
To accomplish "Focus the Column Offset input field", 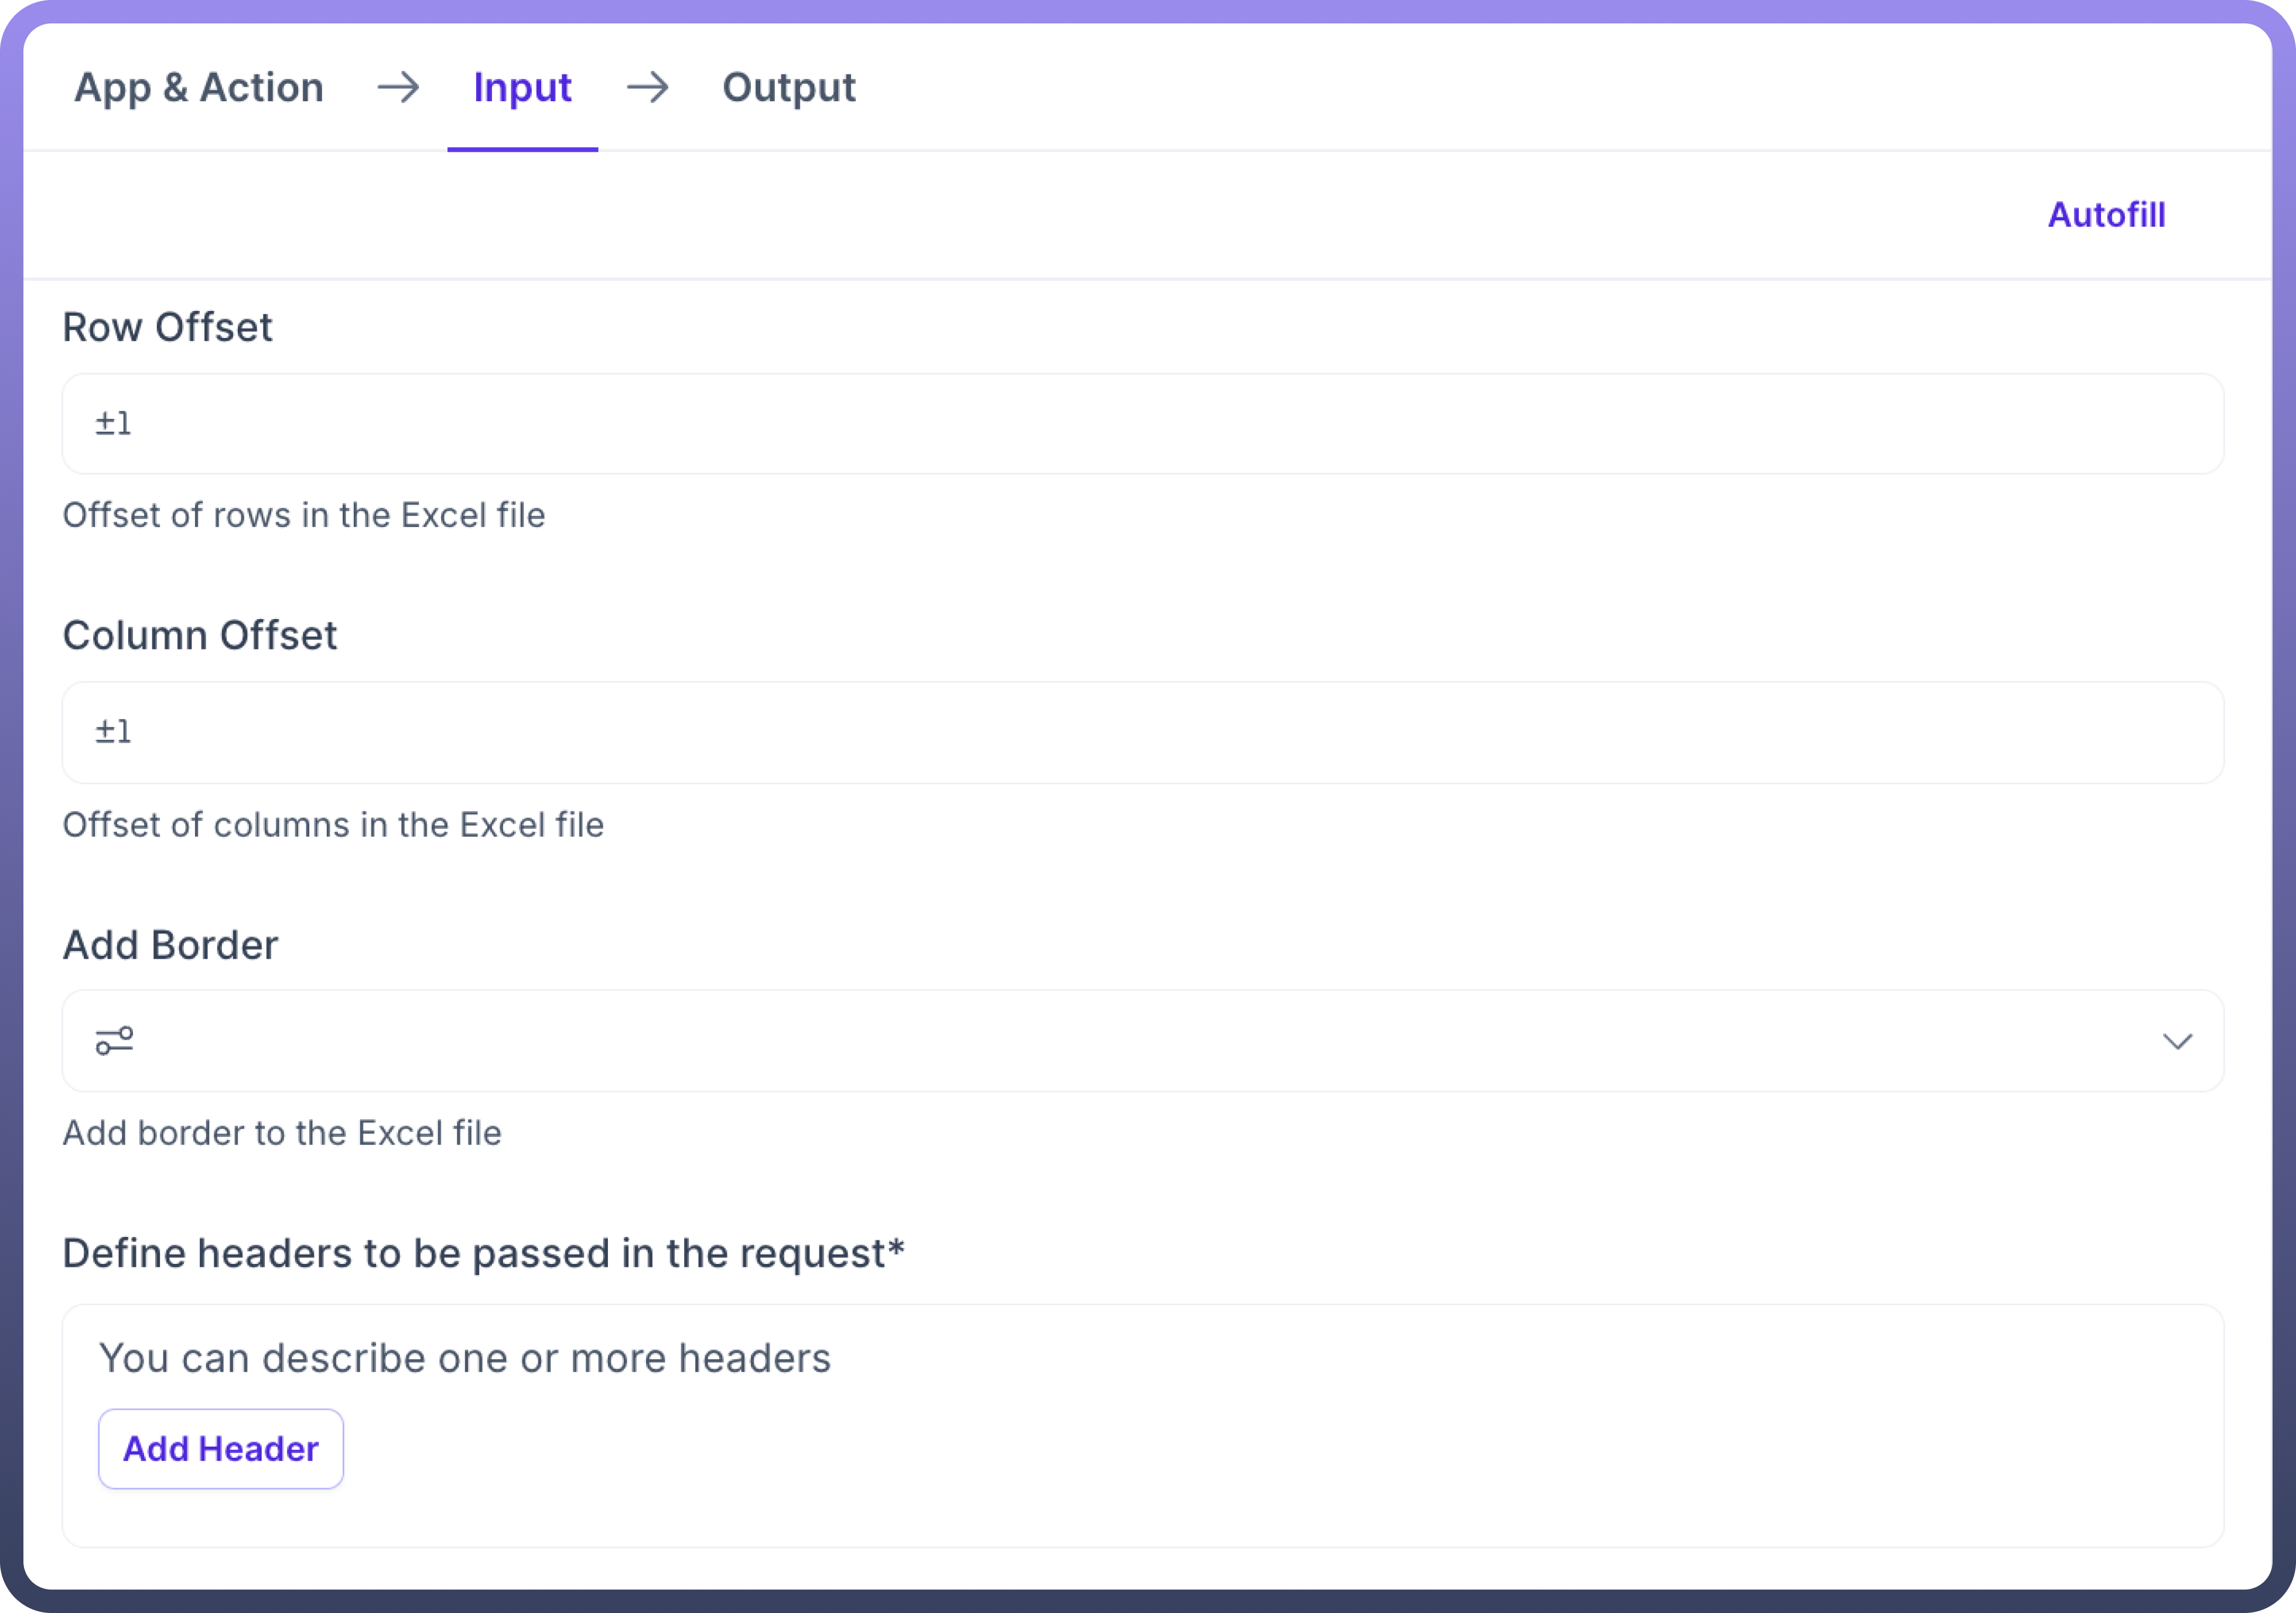I will coord(1142,732).
